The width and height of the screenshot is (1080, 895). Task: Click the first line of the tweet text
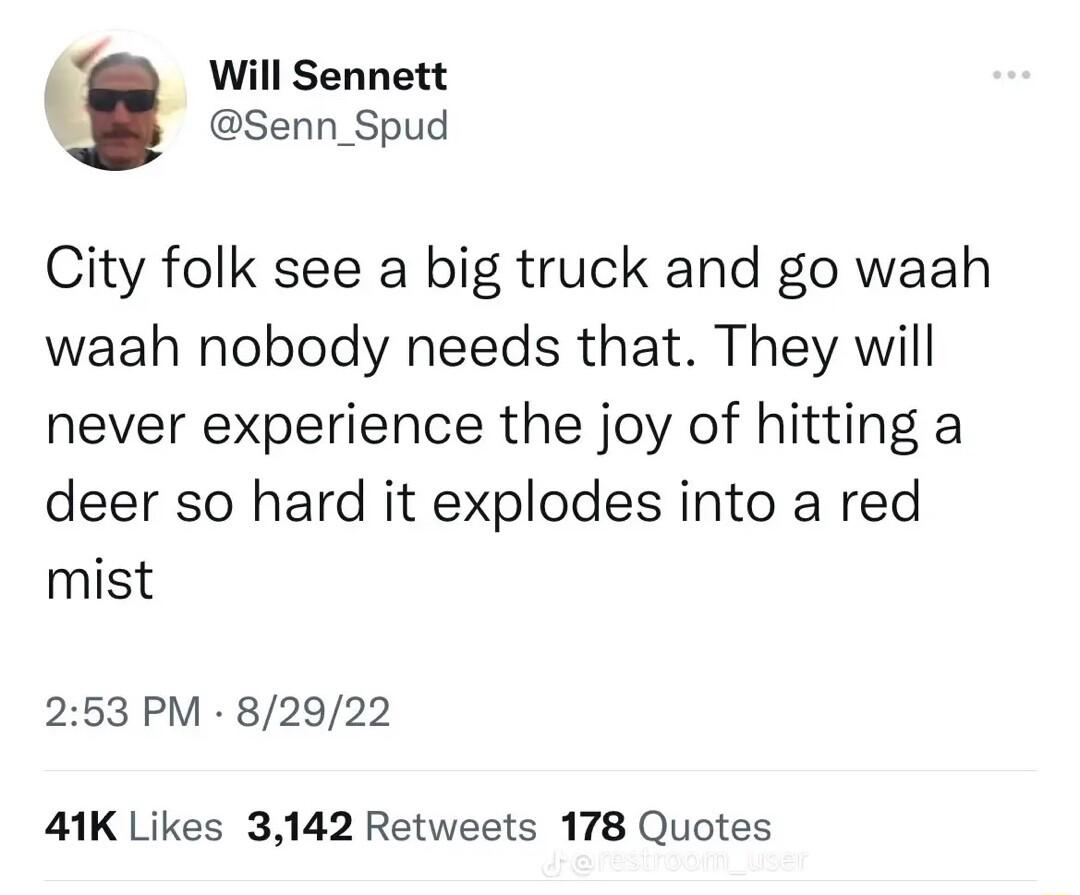point(515,268)
